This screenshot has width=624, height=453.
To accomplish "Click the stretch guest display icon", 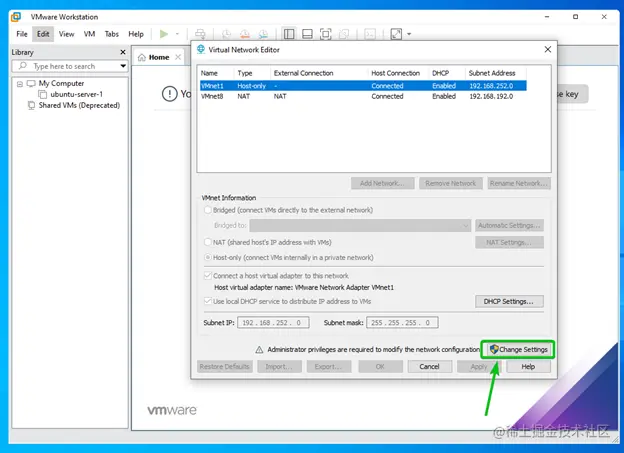I will point(396,34).
